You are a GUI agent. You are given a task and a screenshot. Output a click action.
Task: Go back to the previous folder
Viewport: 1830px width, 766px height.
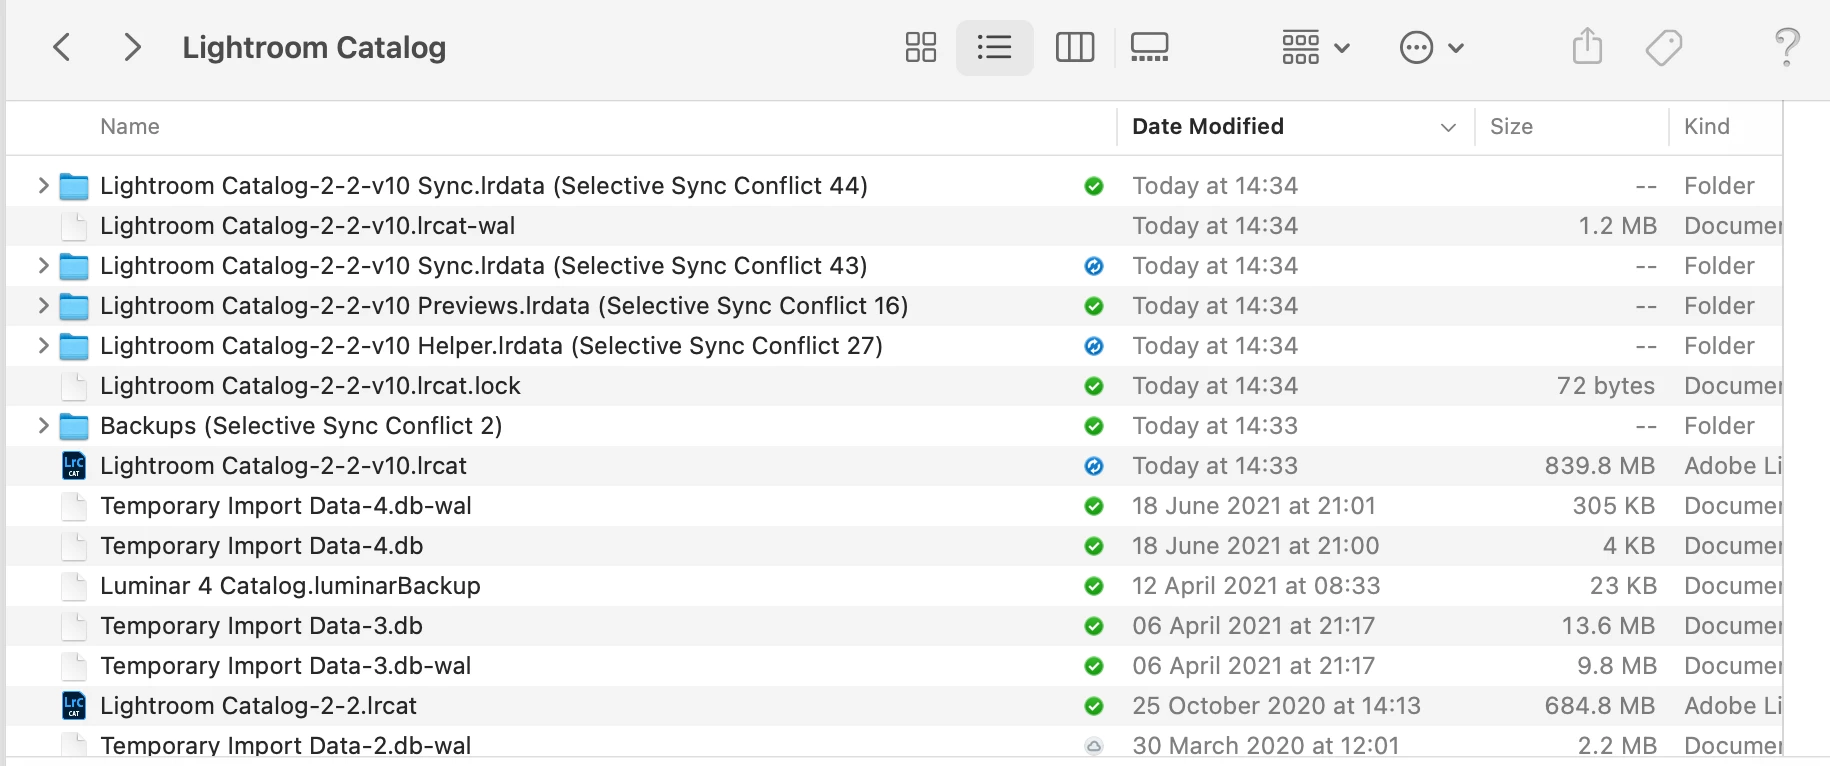click(x=62, y=47)
